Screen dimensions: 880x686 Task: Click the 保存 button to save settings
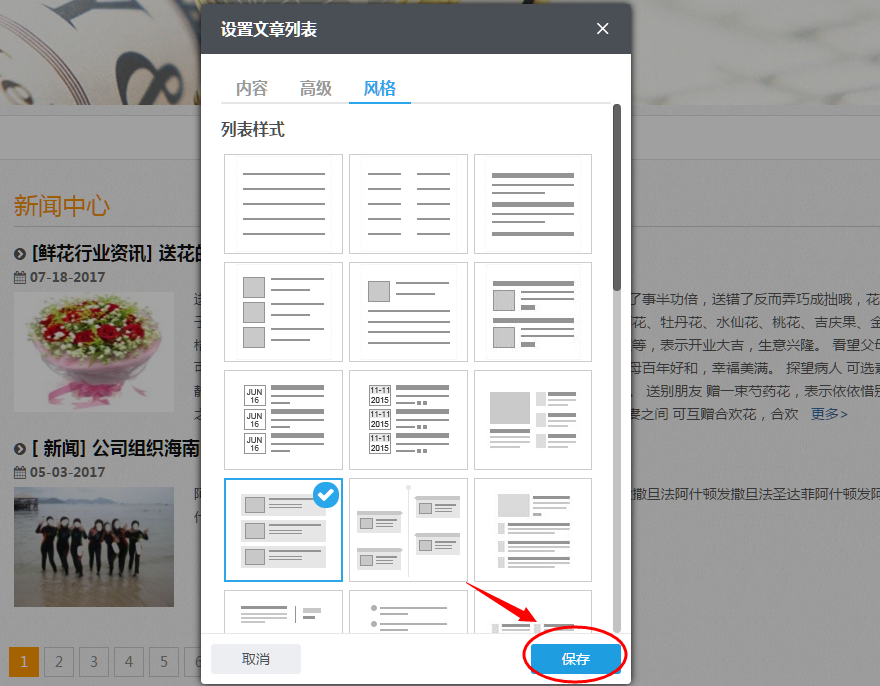click(x=575, y=656)
